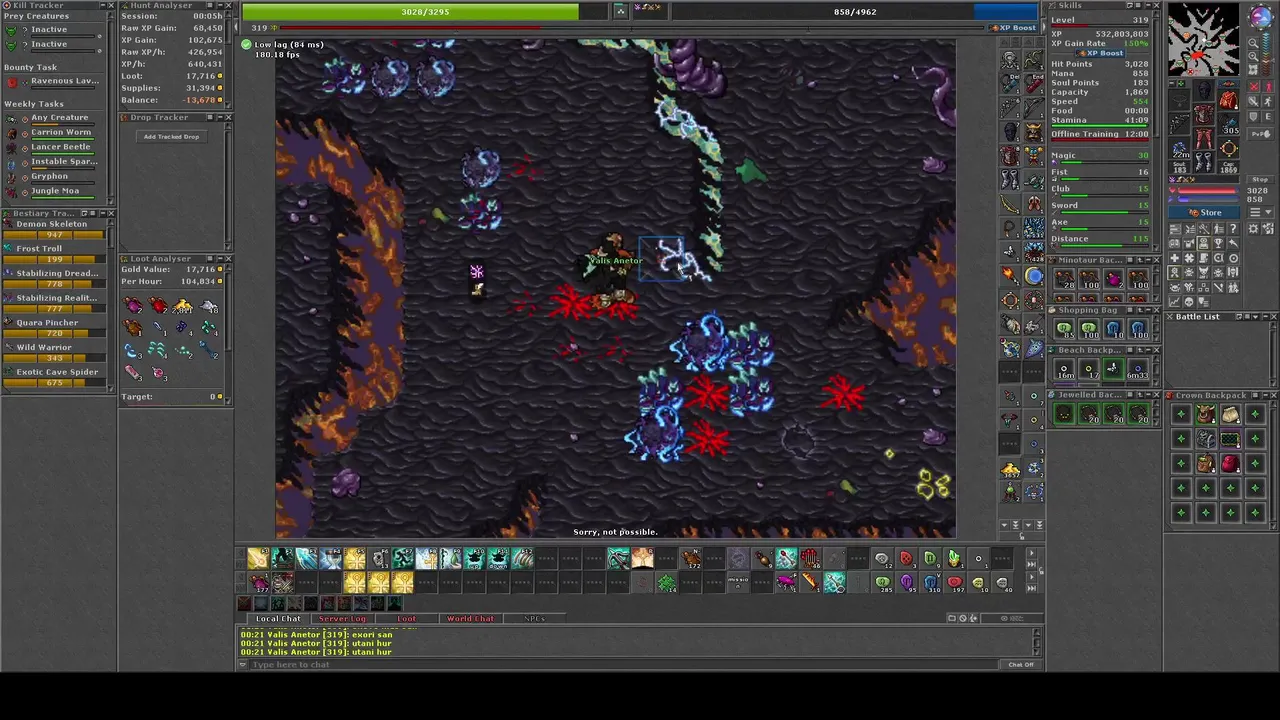The image size is (1280, 720).
Task: Collapse the Loot Analyser panel
Action: point(218,258)
